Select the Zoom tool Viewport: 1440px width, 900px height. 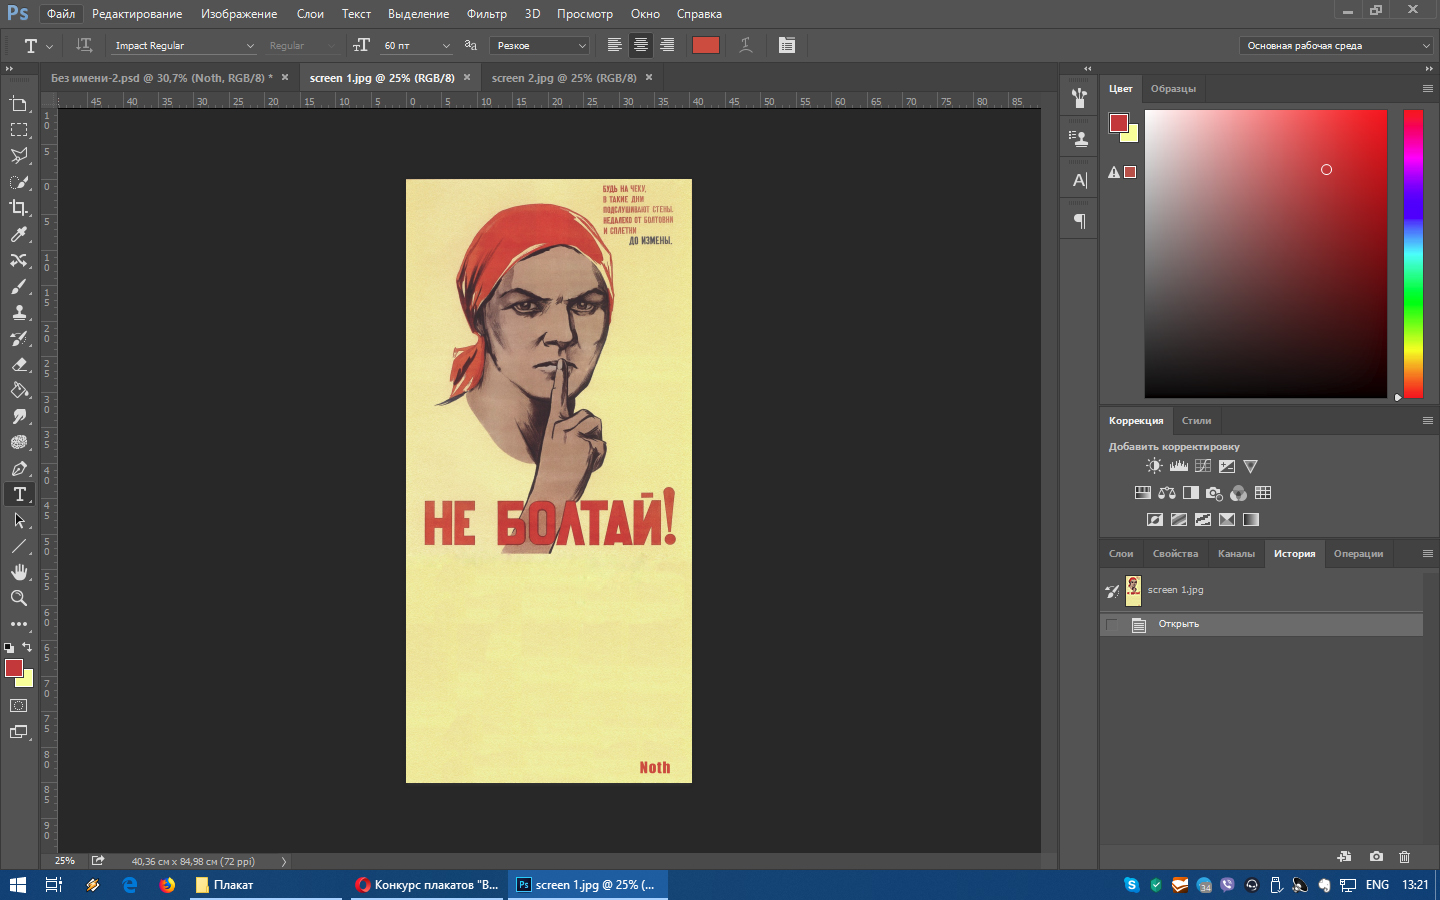[19, 598]
